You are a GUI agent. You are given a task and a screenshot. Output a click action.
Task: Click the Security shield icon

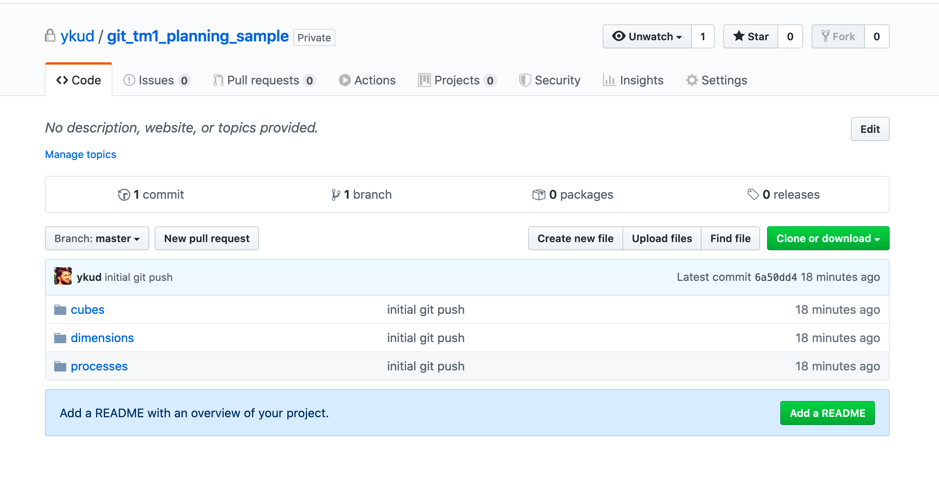coord(525,80)
